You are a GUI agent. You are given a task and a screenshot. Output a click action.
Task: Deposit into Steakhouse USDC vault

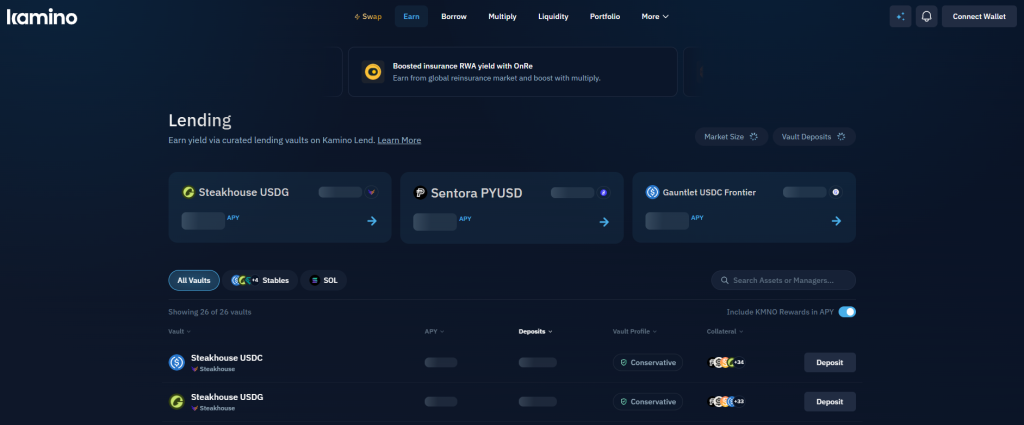click(829, 362)
